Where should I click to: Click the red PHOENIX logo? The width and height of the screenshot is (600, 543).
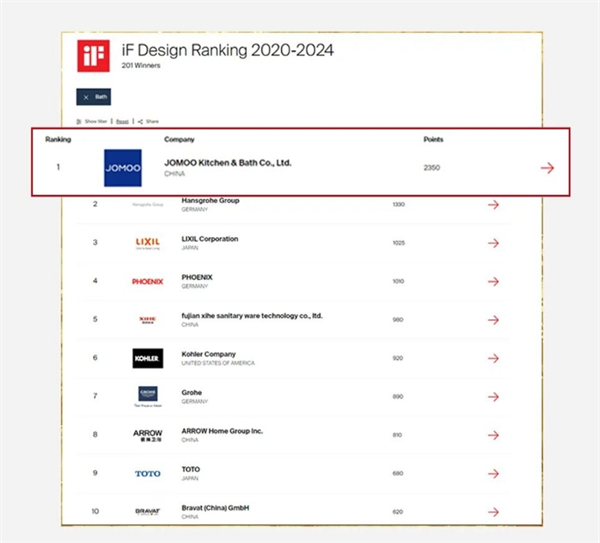point(148,282)
